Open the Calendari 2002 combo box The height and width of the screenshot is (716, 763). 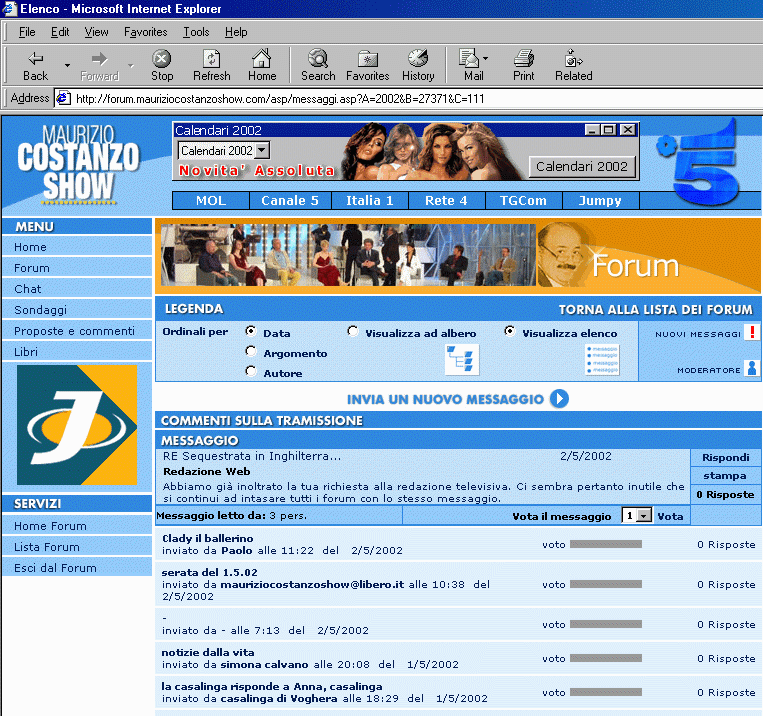tap(224, 150)
